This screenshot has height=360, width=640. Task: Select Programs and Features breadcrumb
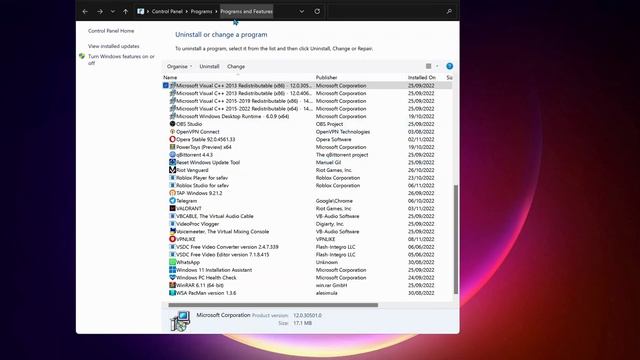247,11
